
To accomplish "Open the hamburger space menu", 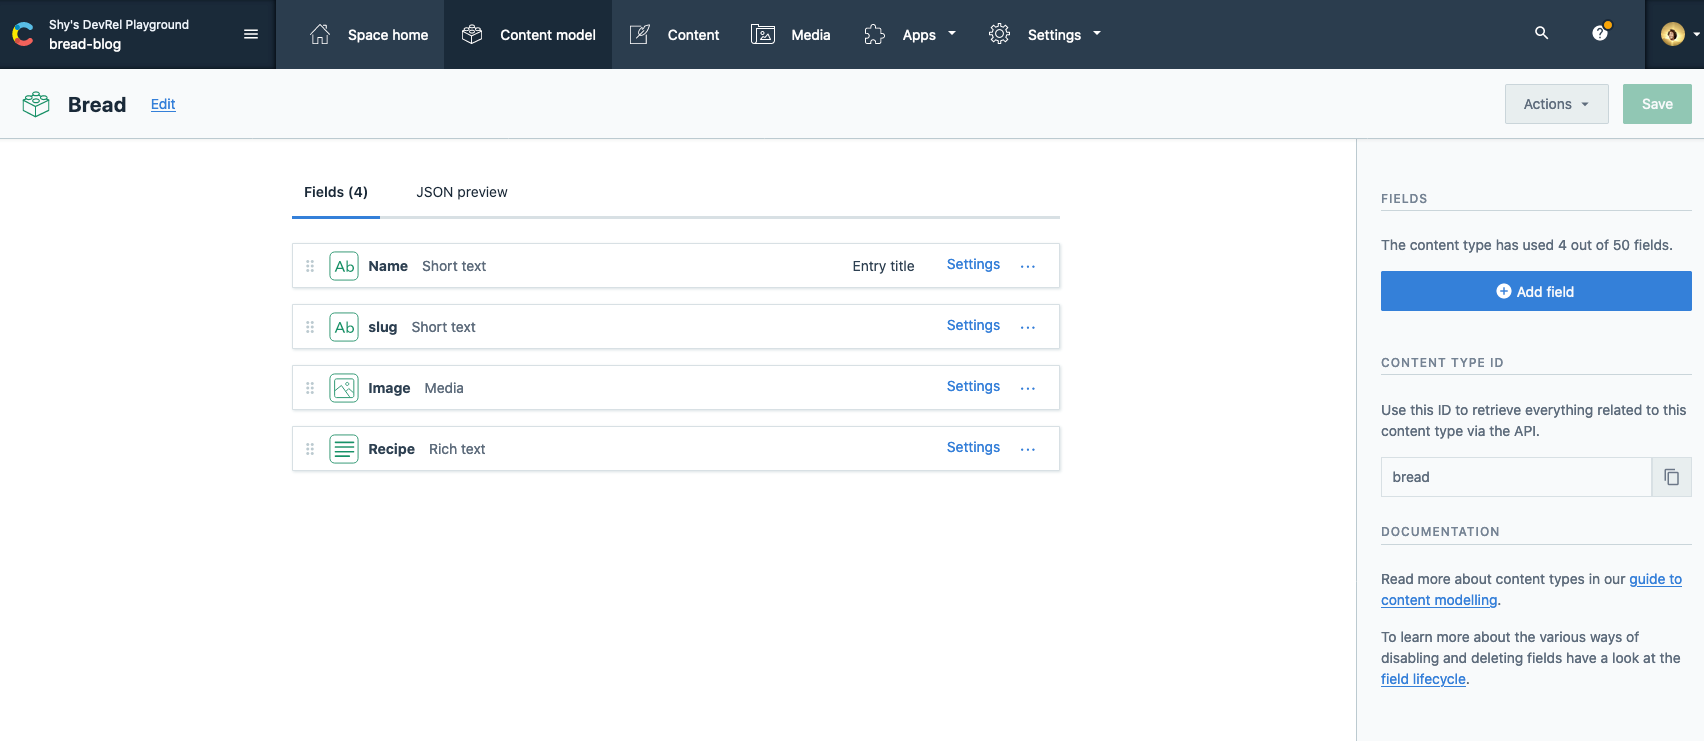I will (x=251, y=34).
